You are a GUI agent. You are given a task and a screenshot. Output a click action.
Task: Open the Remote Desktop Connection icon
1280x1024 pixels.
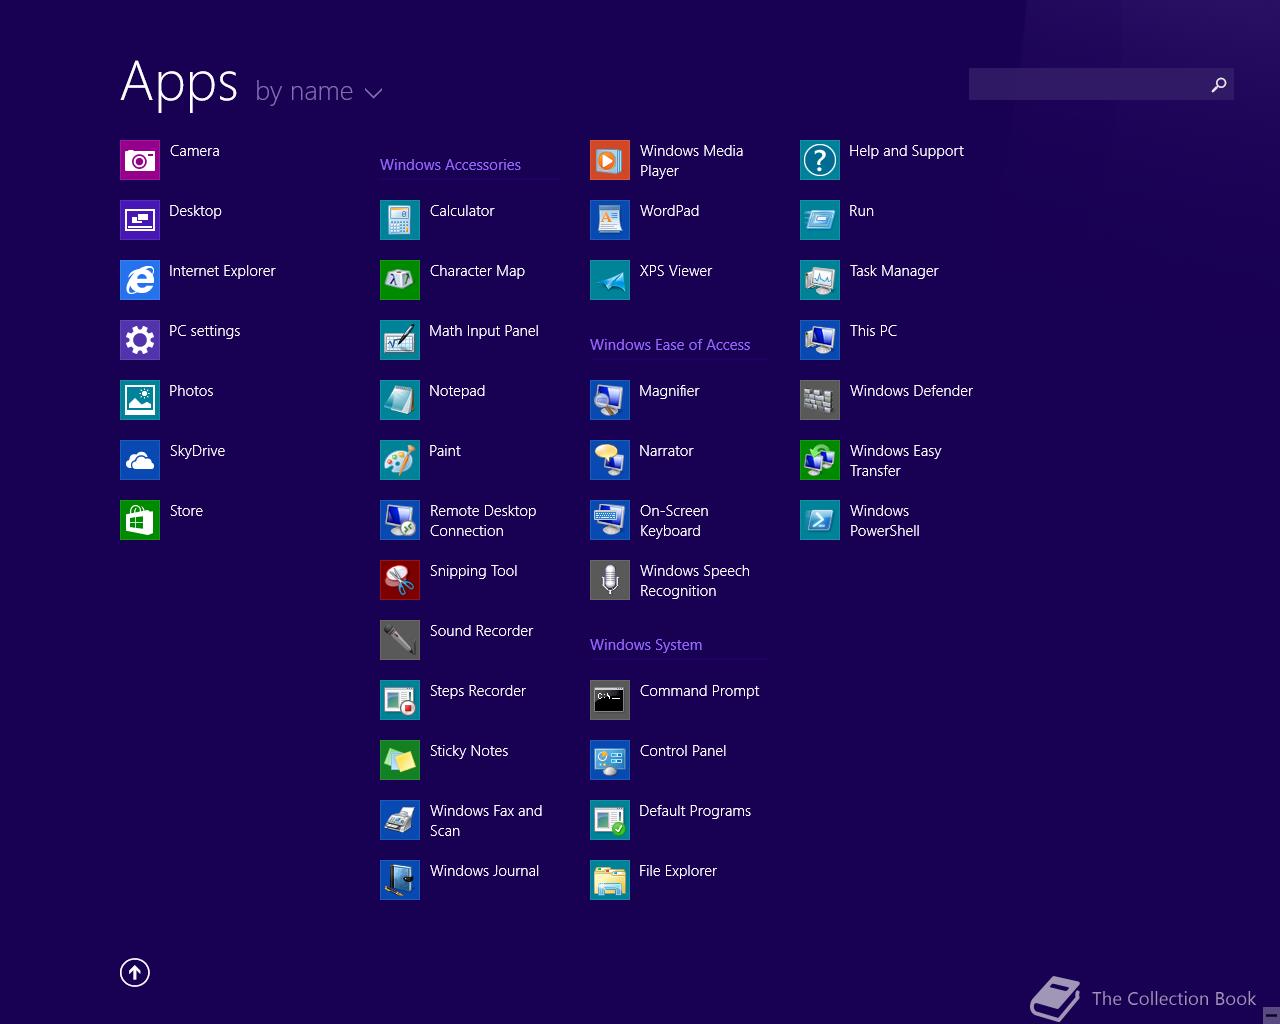[400, 520]
